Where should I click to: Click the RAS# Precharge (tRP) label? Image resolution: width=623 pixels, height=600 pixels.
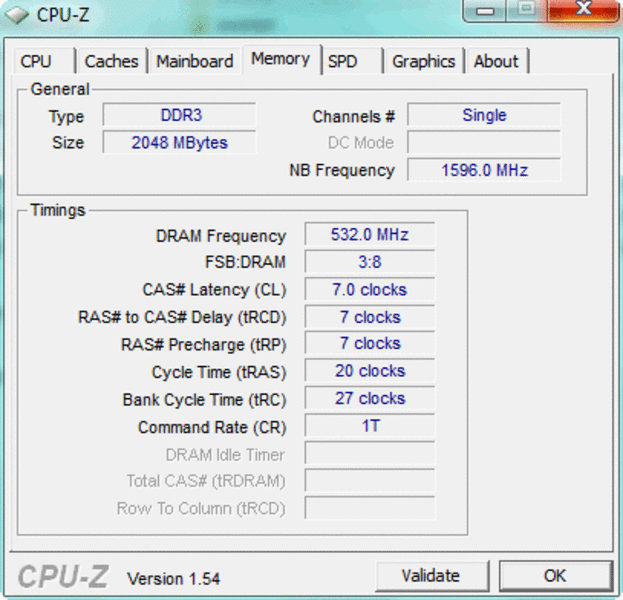point(204,345)
